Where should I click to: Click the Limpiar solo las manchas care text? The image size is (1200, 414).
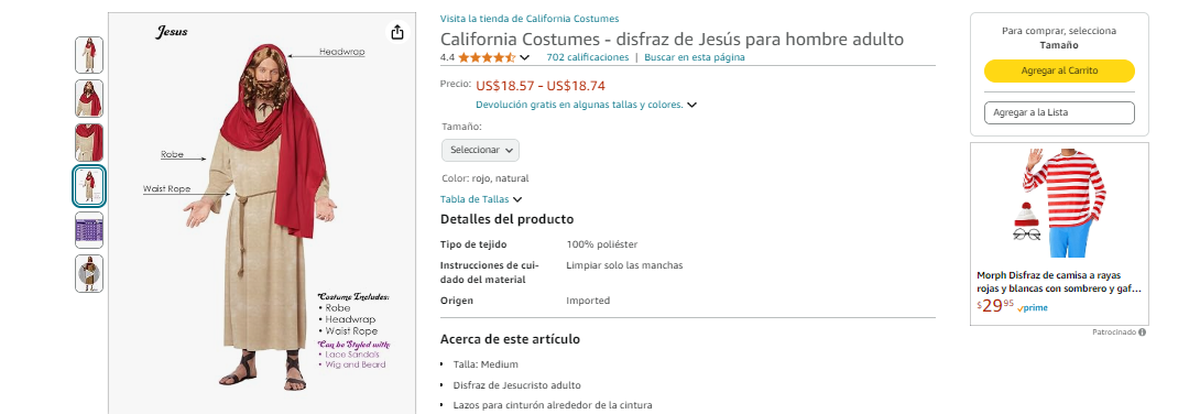click(624, 265)
